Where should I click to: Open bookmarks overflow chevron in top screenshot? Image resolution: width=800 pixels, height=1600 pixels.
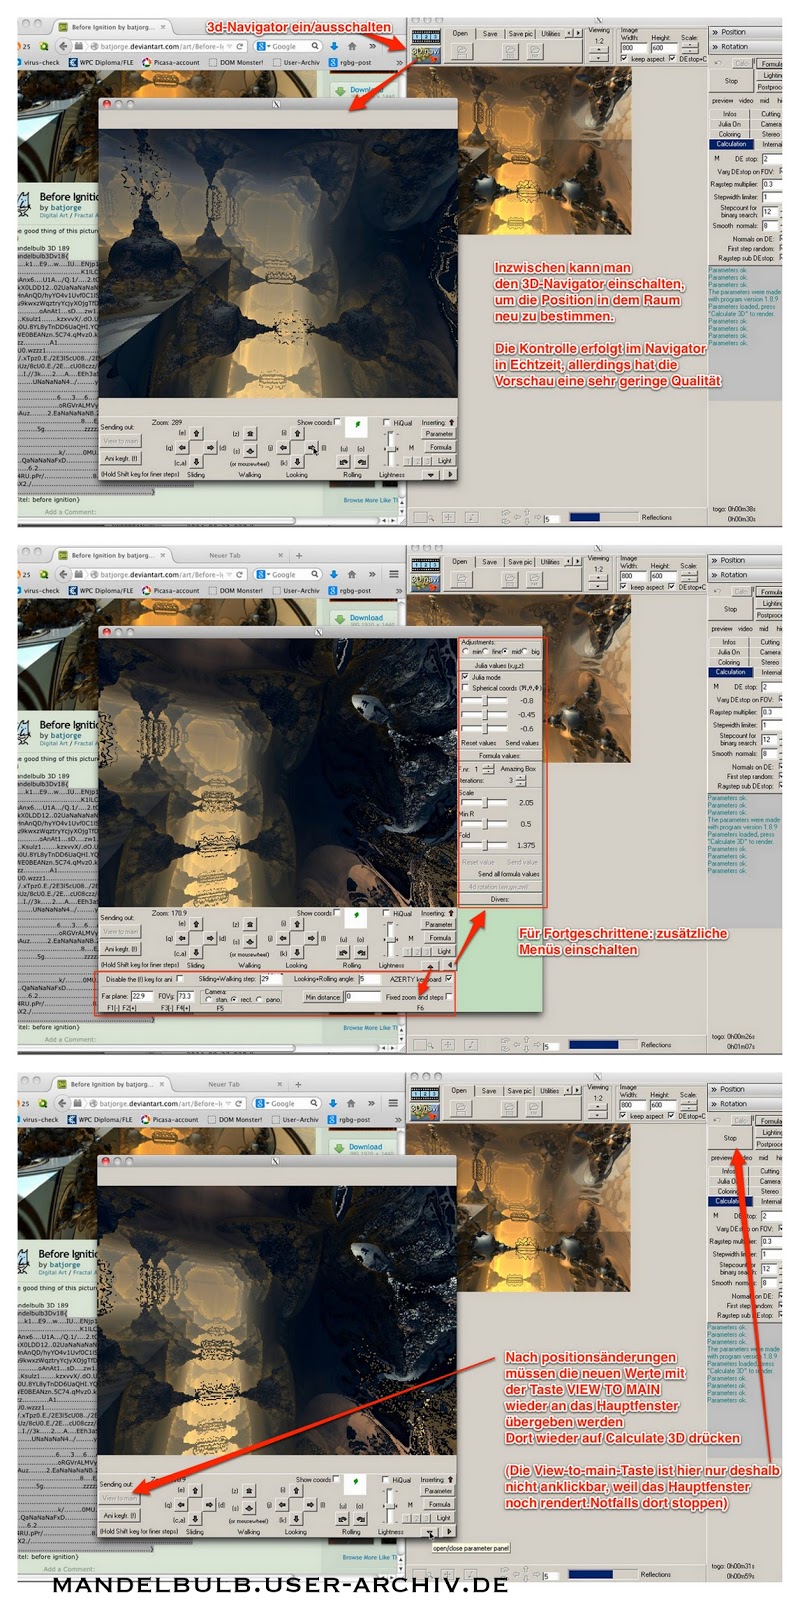click(x=399, y=62)
